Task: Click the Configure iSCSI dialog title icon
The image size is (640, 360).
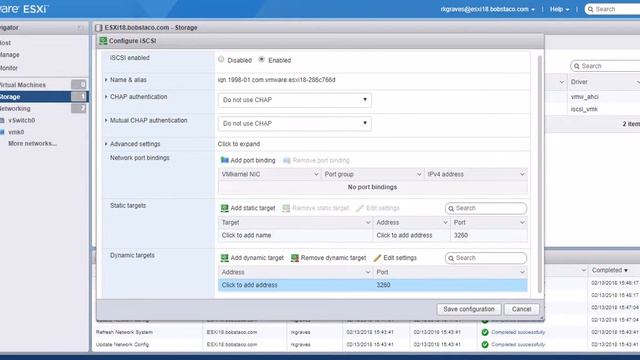Action: [103, 41]
